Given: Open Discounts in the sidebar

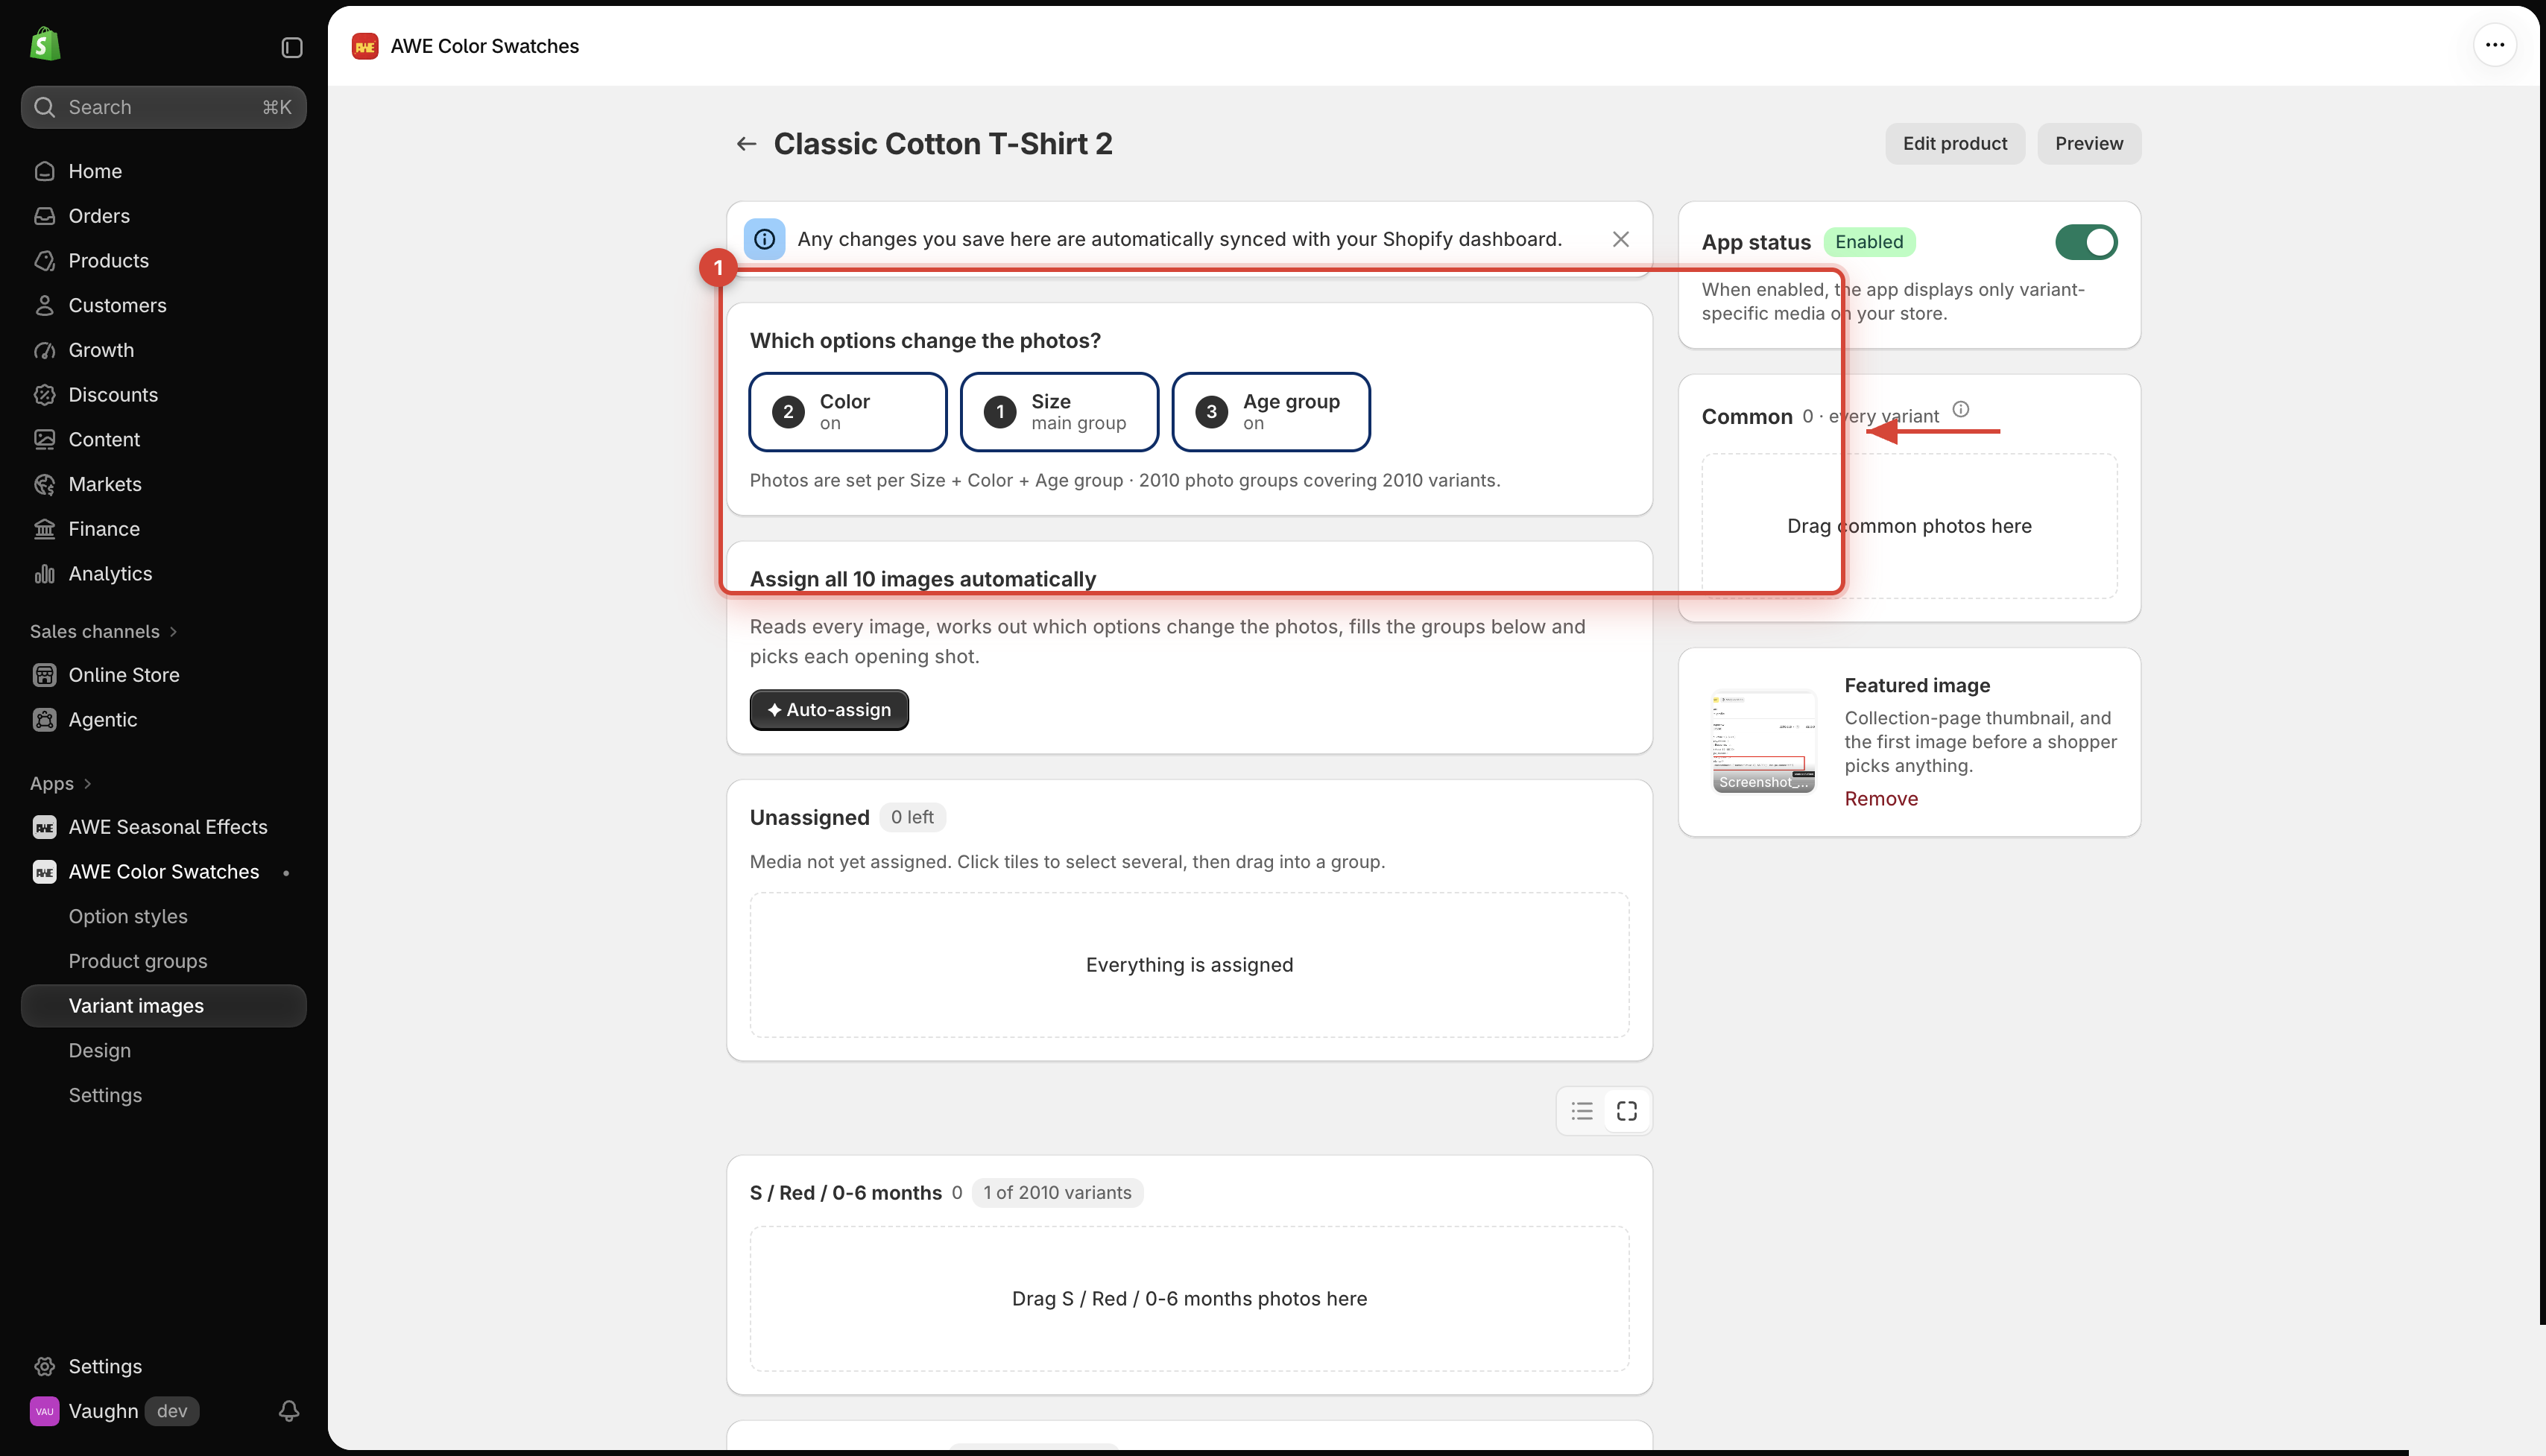Looking at the screenshot, I should pyautogui.click(x=164, y=395).
